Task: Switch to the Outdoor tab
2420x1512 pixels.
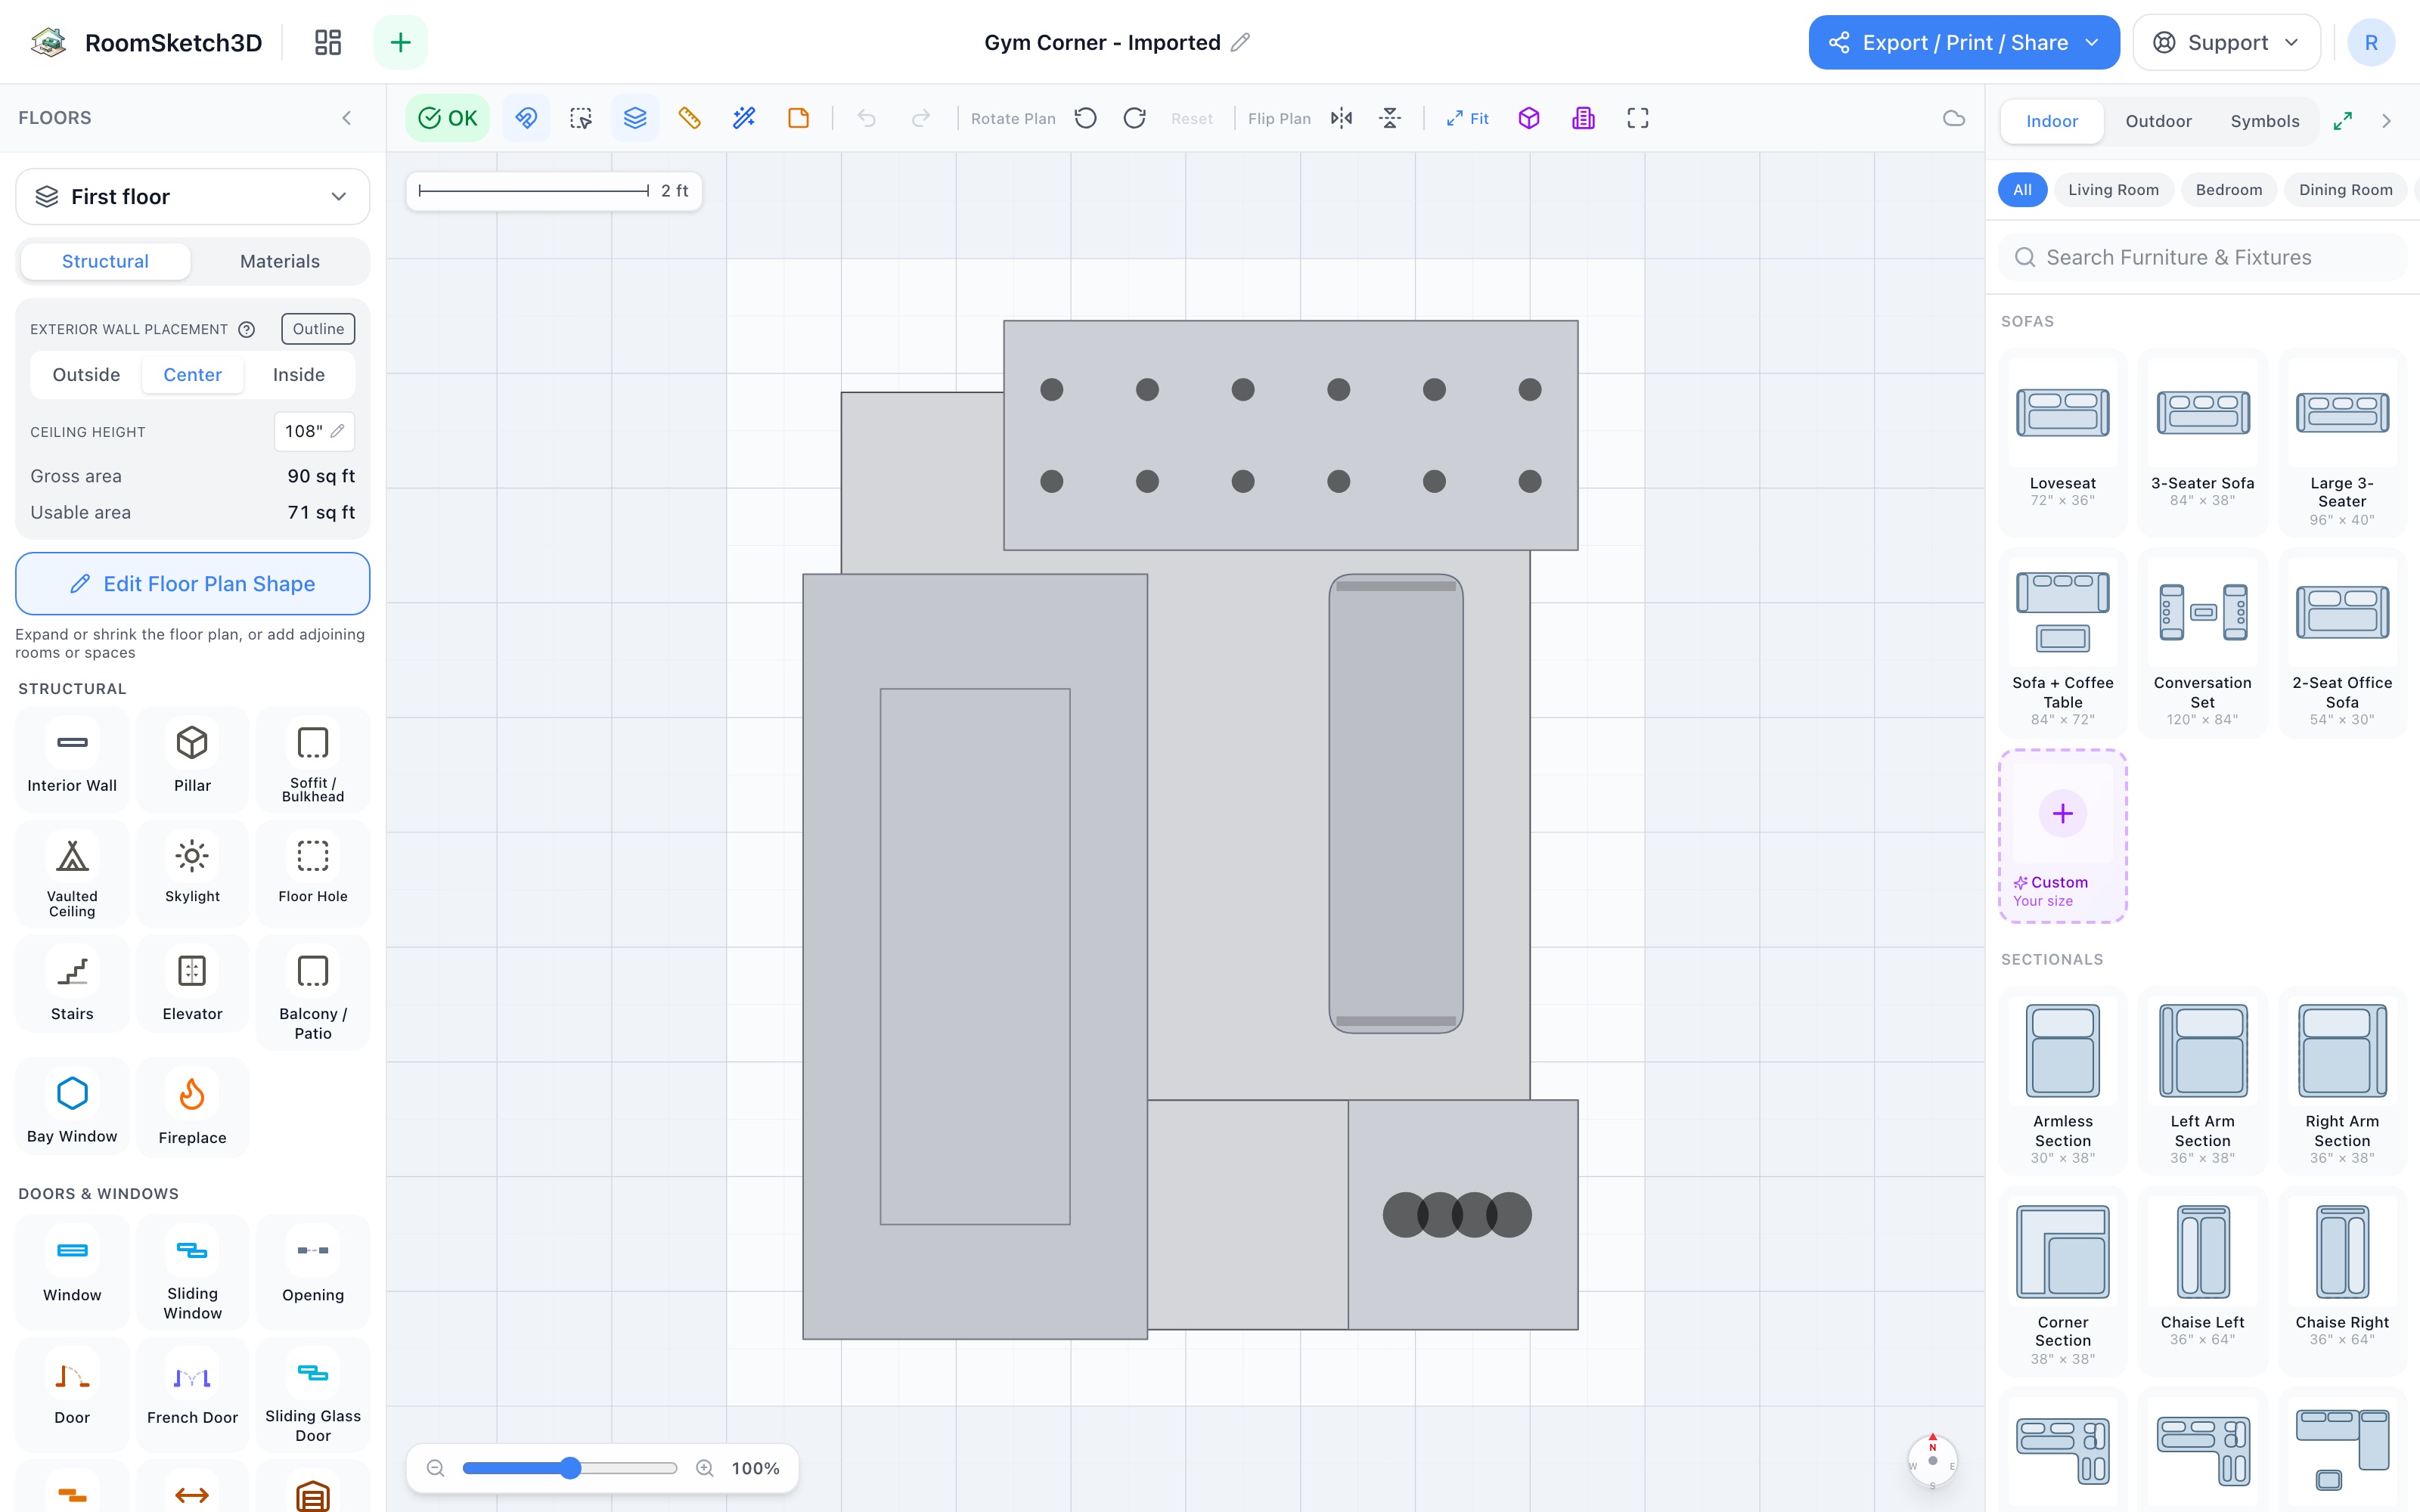Action: coord(2158,121)
